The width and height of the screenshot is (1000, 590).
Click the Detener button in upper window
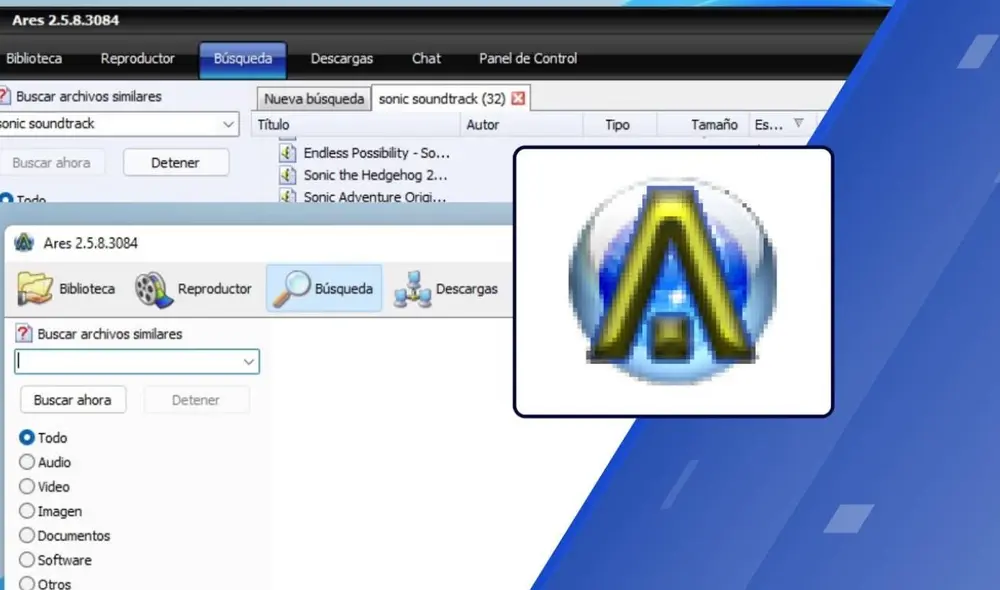[x=175, y=162]
